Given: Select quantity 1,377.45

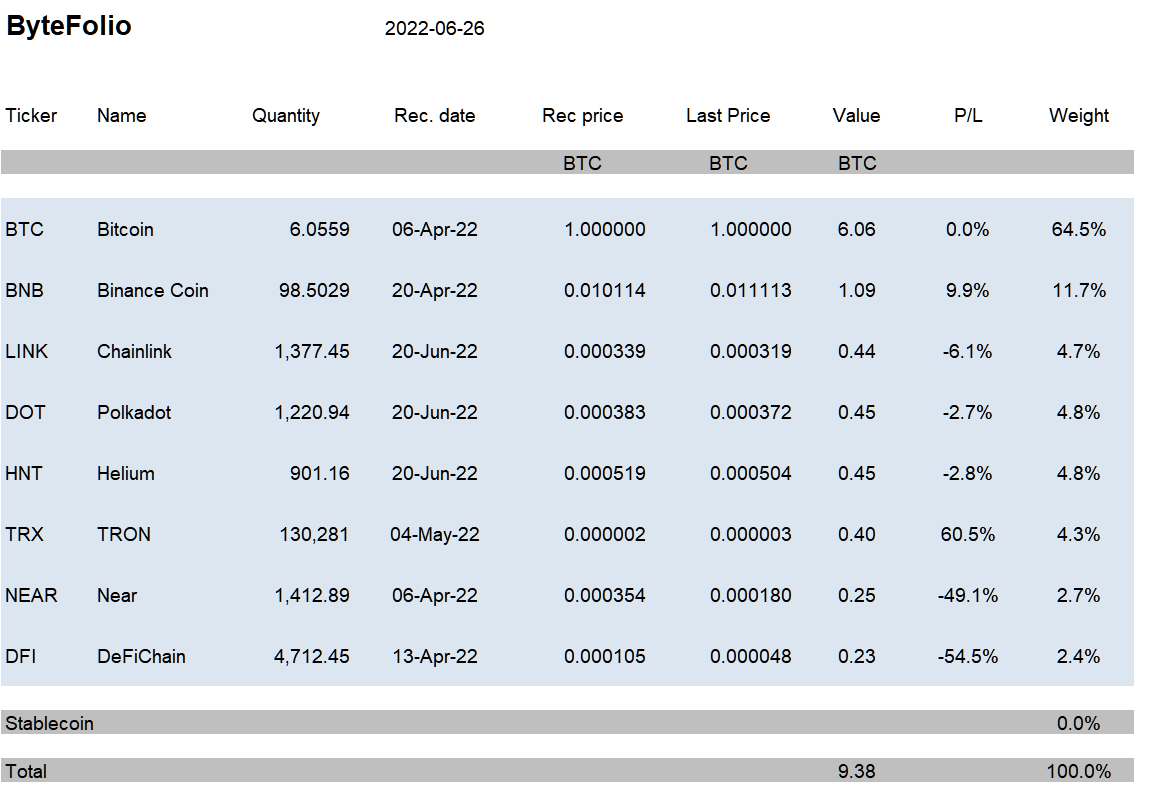Looking at the screenshot, I should 312,352.
